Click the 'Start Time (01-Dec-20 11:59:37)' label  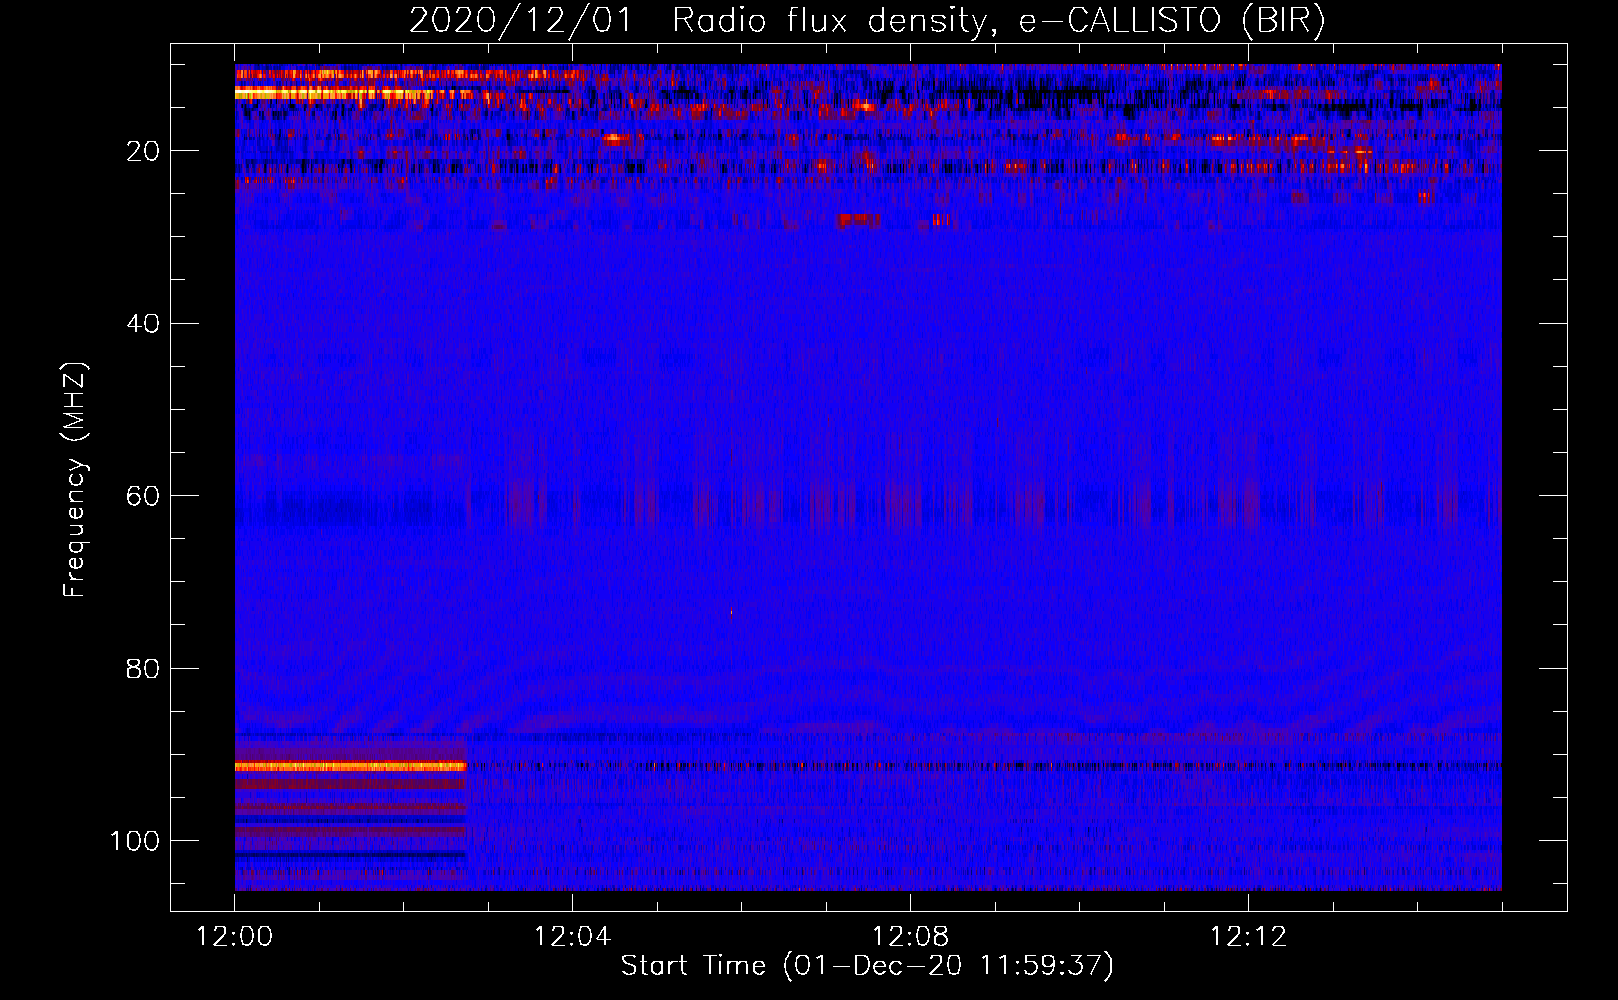point(867,966)
